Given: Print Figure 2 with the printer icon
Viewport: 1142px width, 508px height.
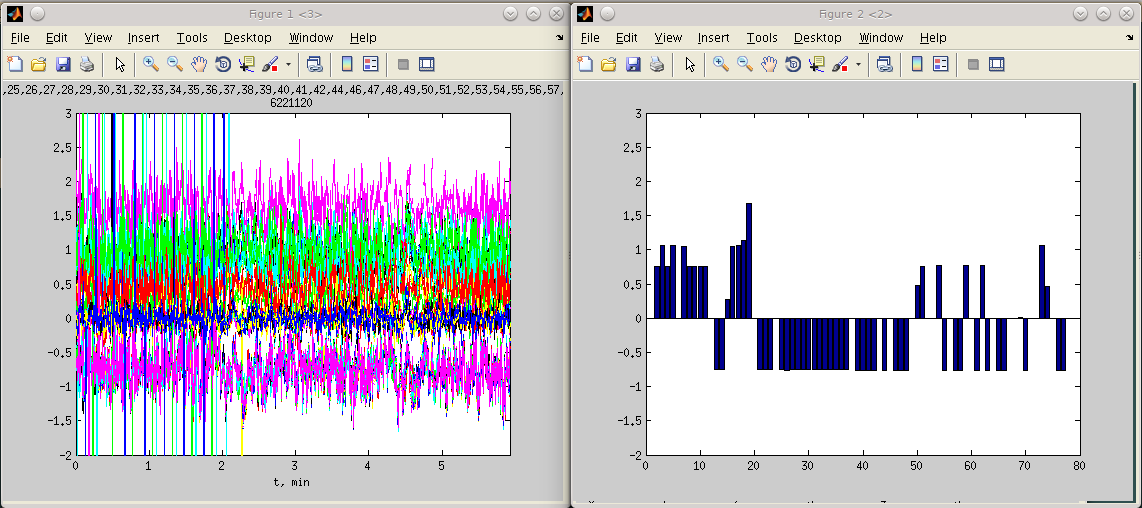Looking at the screenshot, I should point(657,64).
